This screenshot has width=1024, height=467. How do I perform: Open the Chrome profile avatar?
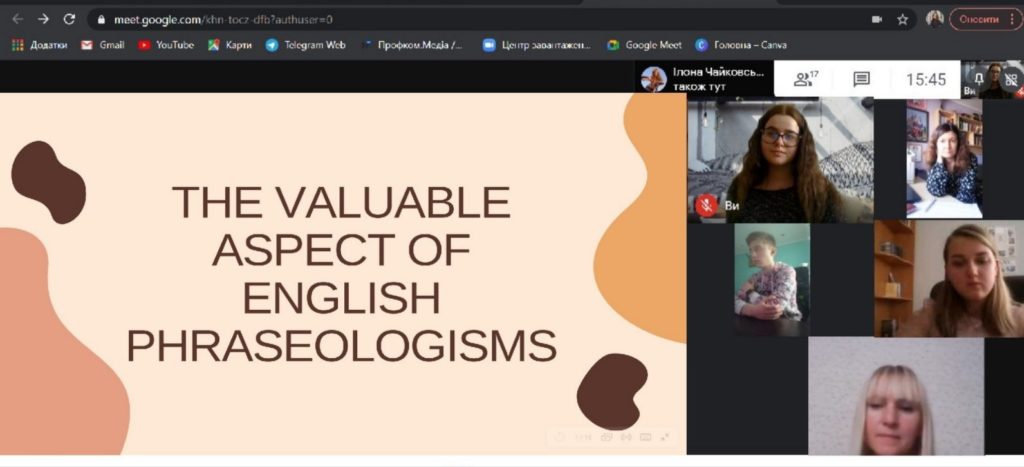coord(934,19)
